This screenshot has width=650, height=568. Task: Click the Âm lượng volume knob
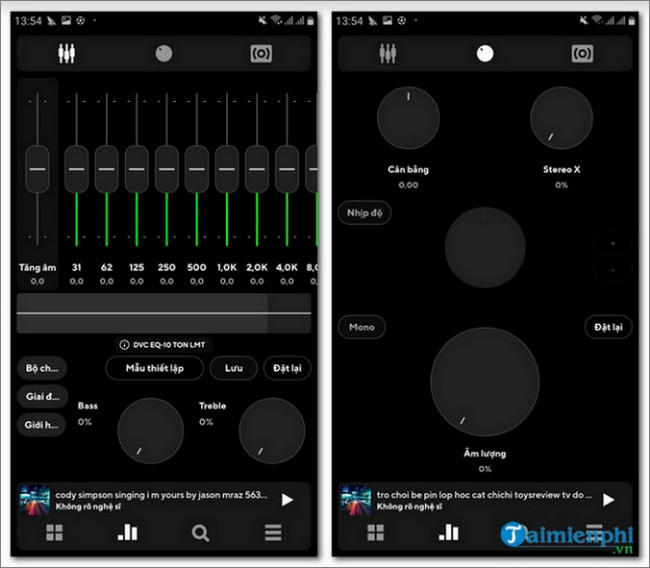click(x=485, y=382)
